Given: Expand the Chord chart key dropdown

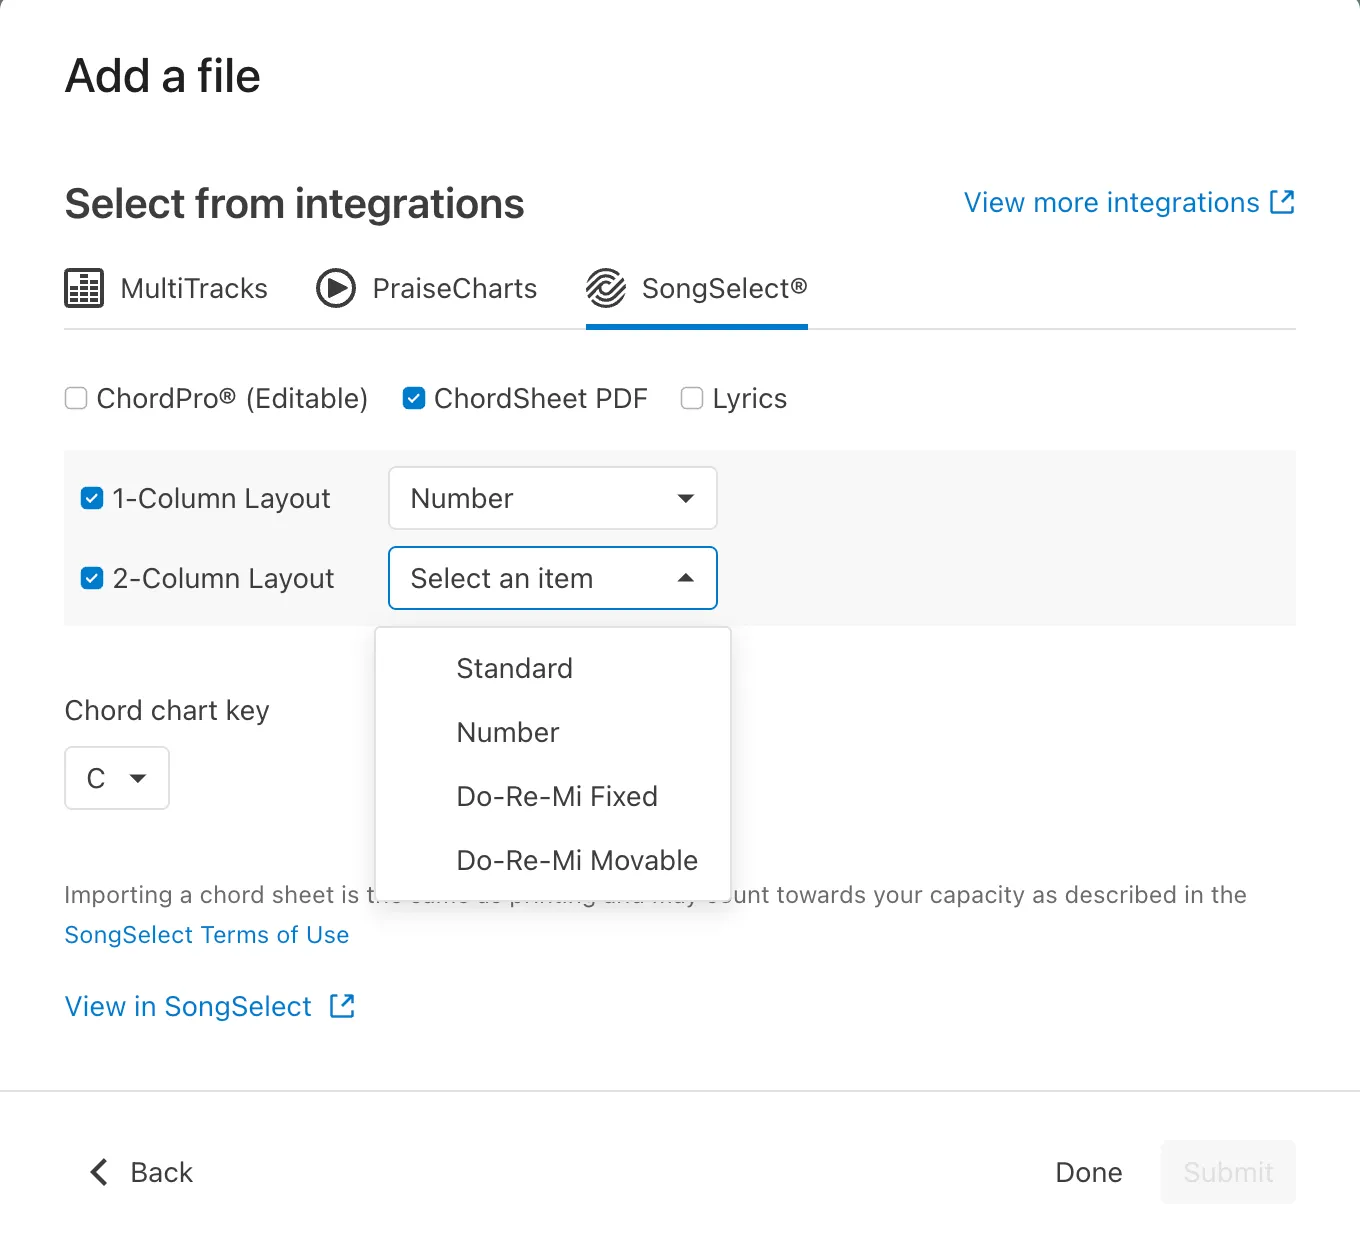Looking at the screenshot, I should (117, 778).
